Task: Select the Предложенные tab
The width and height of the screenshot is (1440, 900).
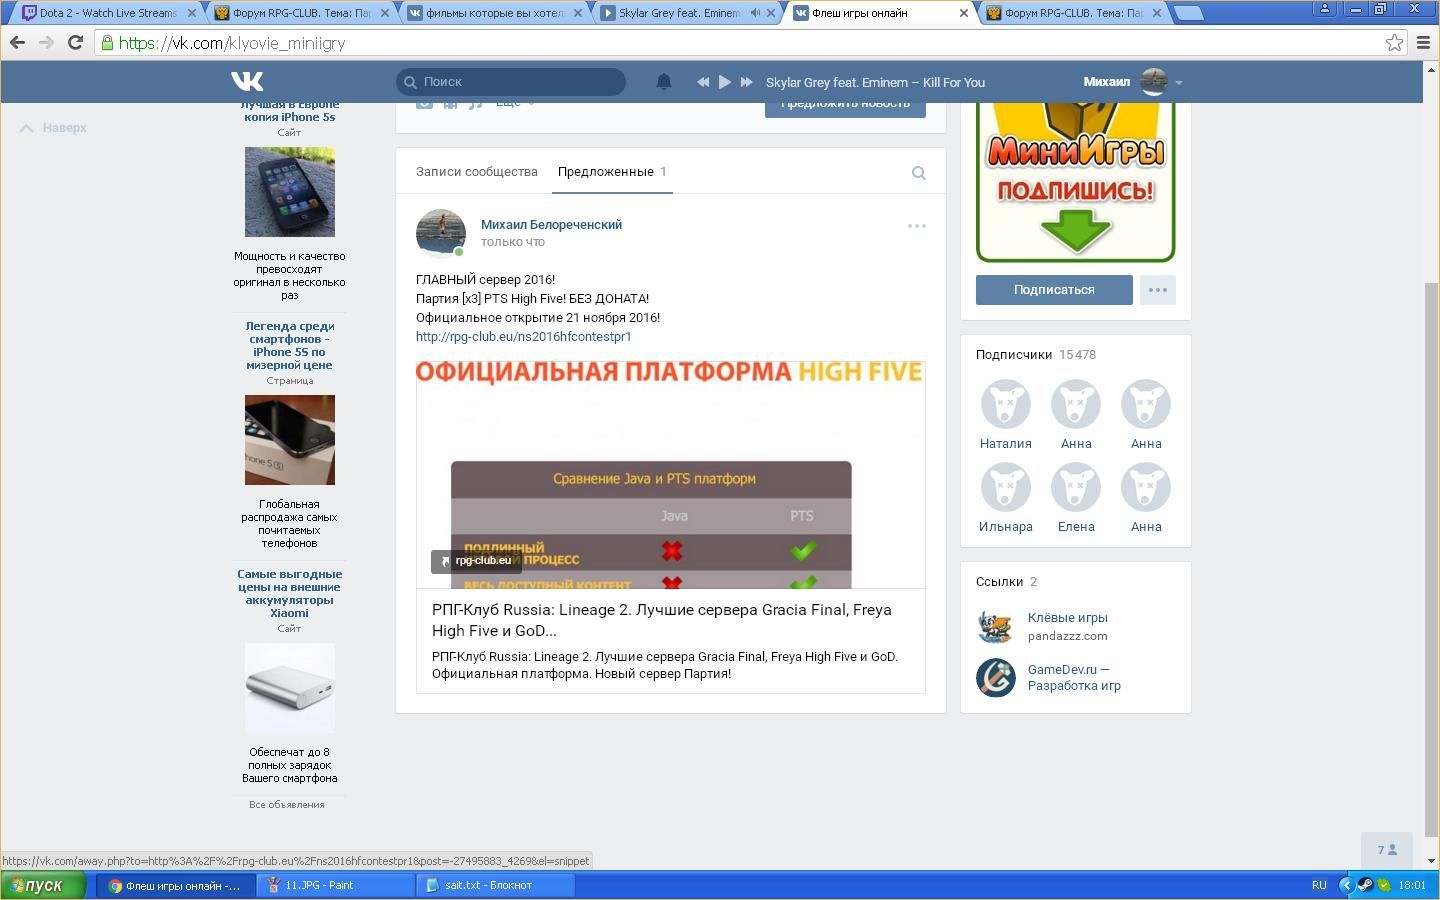Action: pos(612,172)
